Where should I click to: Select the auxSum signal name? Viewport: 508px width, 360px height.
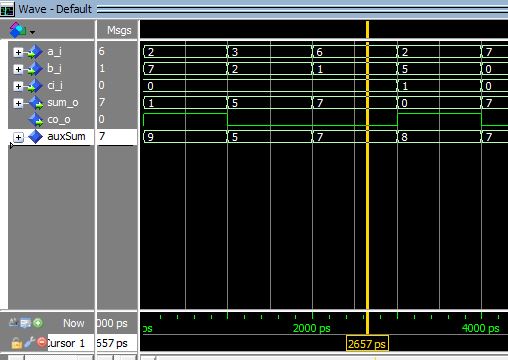coord(66,136)
